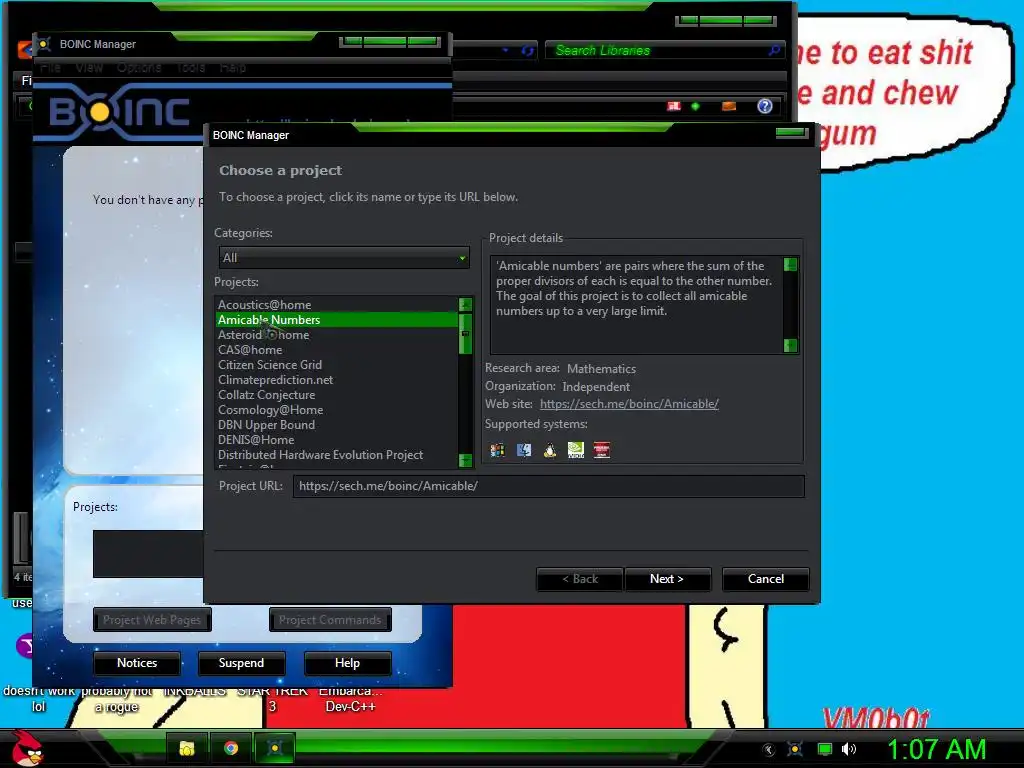Image resolution: width=1024 pixels, height=768 pixels.
Task: Click the BOINC system tray icon
Action: click(x=795, y=749)
